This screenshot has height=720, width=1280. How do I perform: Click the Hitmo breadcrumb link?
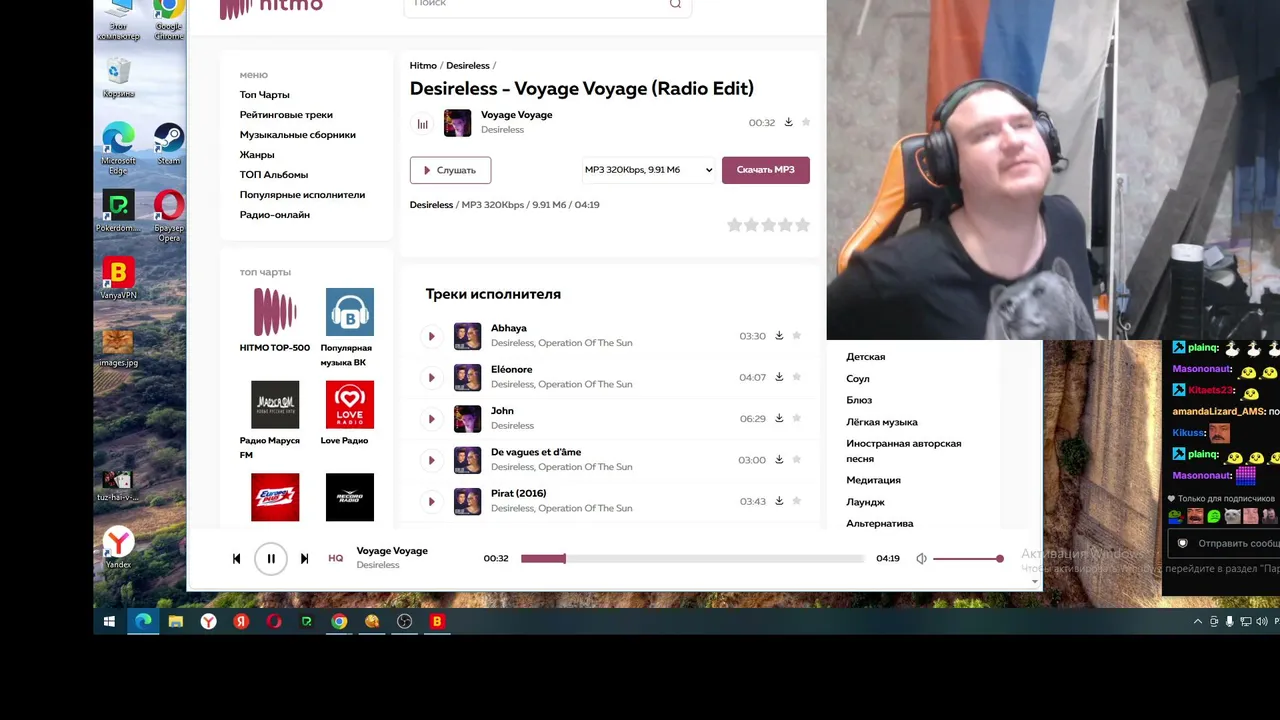click(423, 66)
